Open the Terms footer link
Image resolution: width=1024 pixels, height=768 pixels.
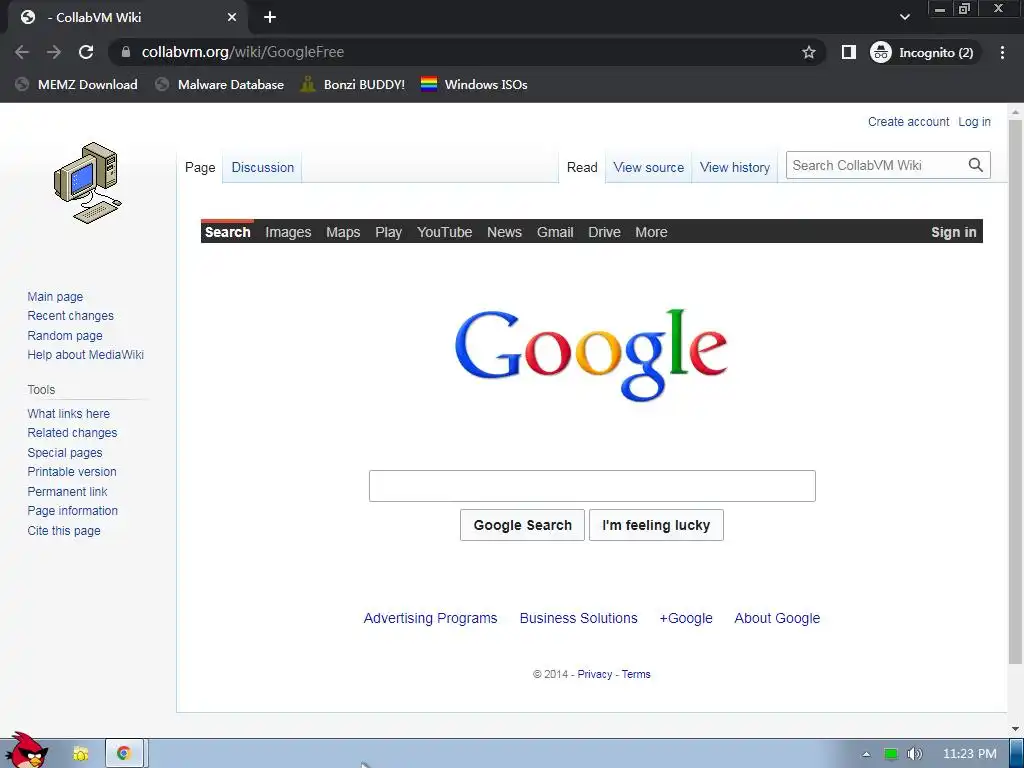pos(636,674)
